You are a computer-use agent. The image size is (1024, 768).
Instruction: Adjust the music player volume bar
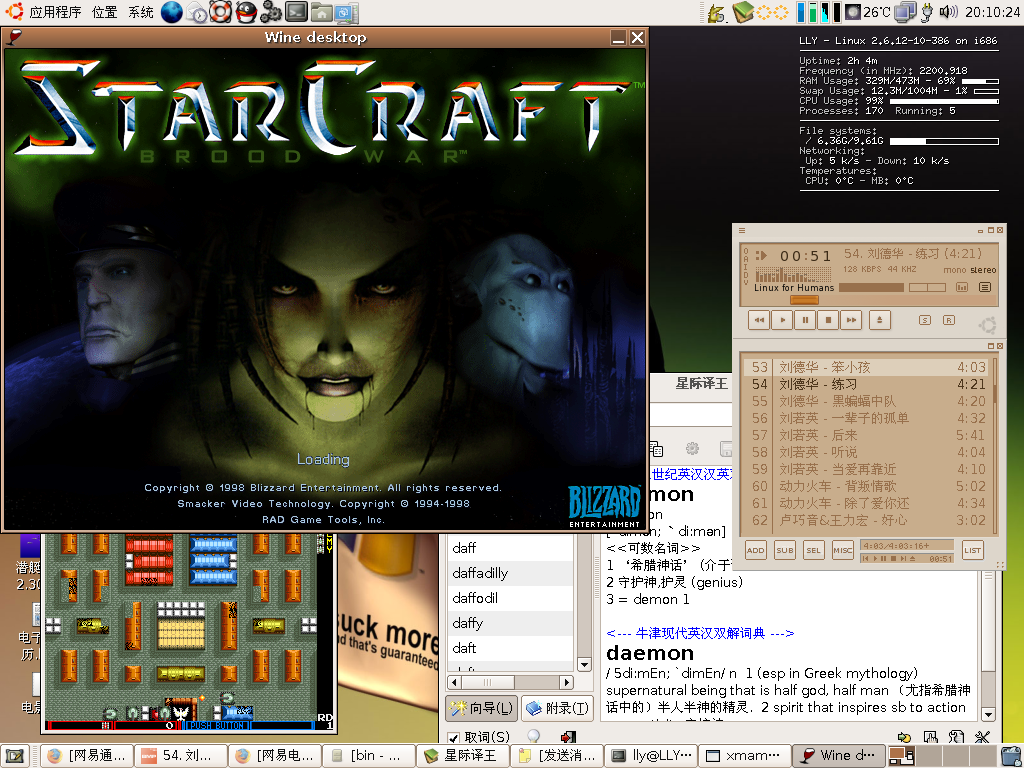point(871,287)
